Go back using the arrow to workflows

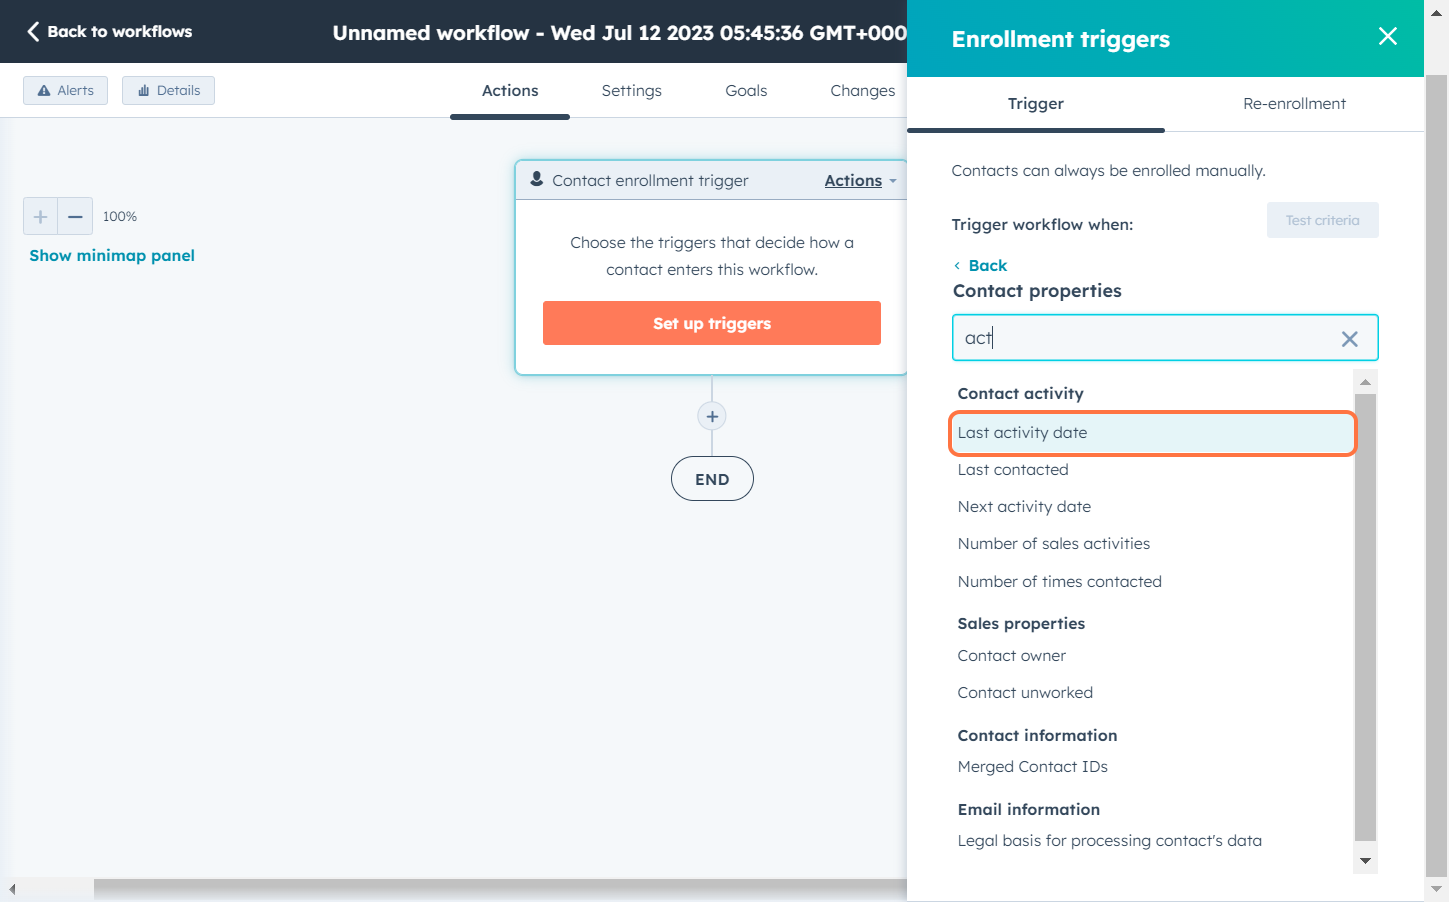pyautogui.click(x=34, y=32)
